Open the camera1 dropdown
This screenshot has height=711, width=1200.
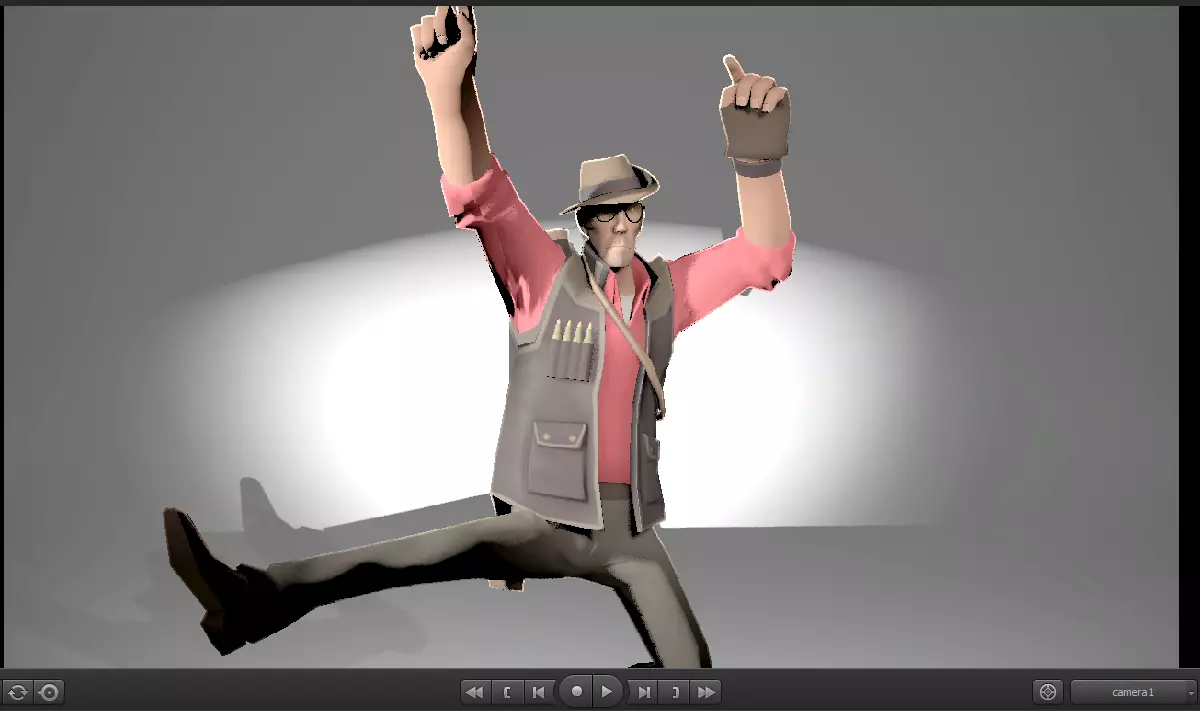pyautogui.click(x=1134, y=692)
